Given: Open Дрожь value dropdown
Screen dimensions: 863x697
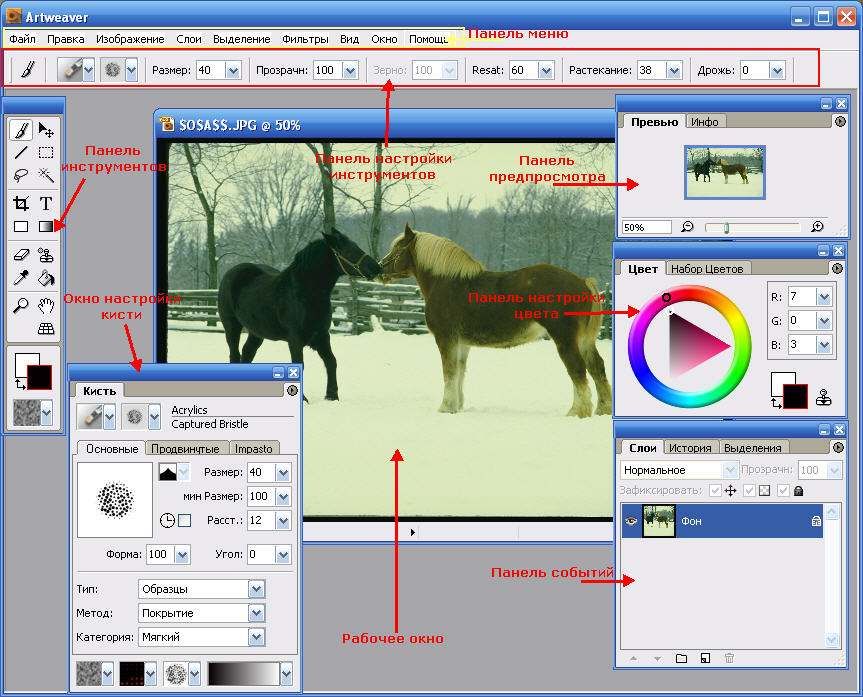Looking at the screenshot, I should coord(777,70).
